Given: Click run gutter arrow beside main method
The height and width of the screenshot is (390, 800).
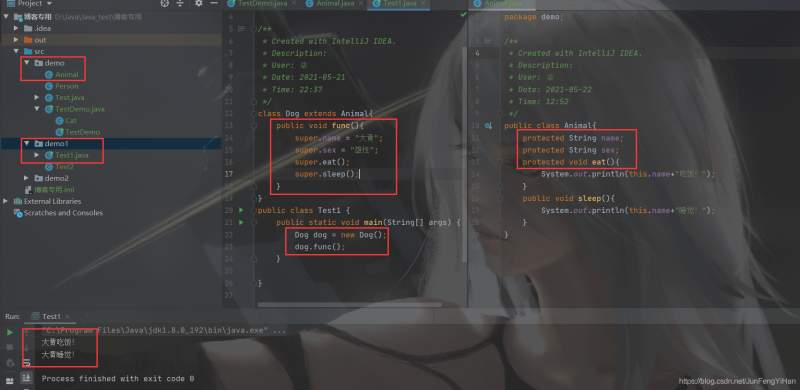Looking at the screenshot, I should [x=241, y=223].
